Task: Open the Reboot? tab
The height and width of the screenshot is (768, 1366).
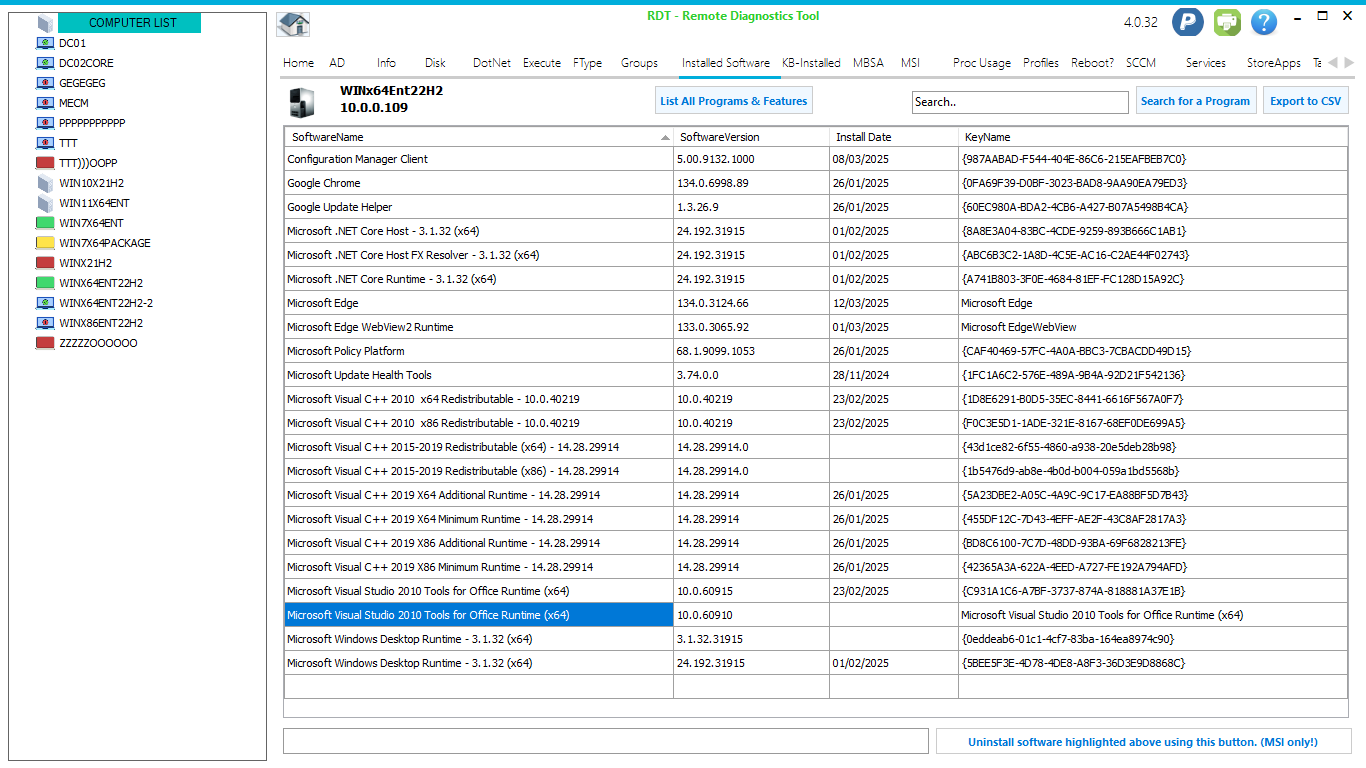Action: point(1092,62)
